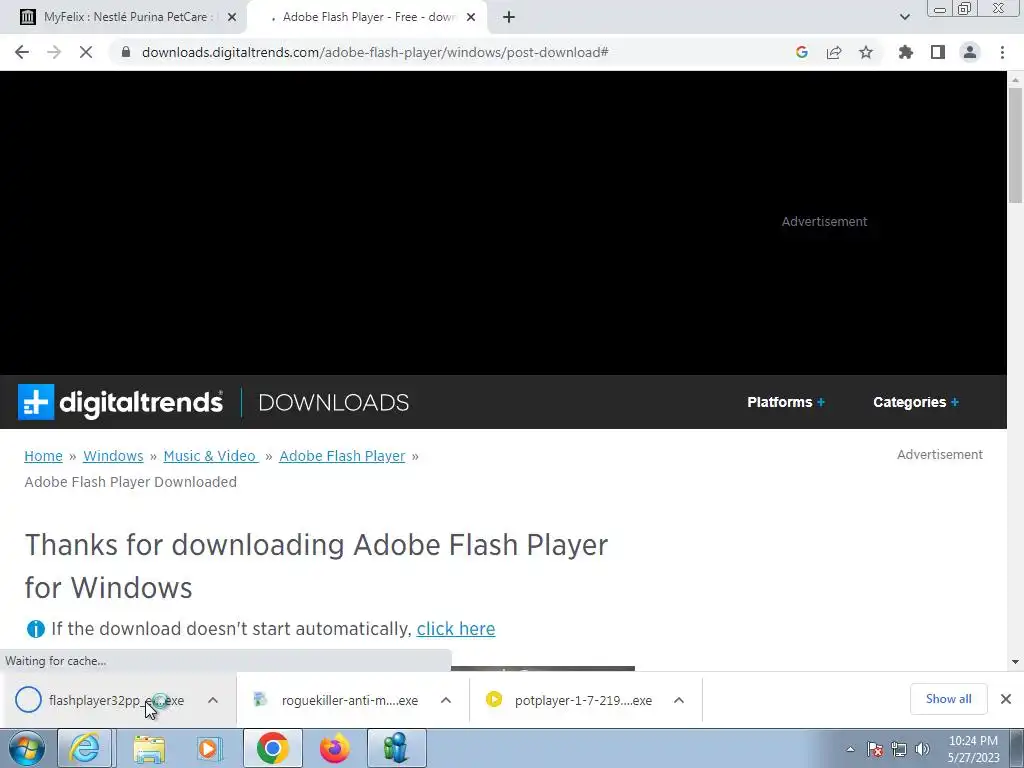Open a new browser tab
This screenshot has height=768, width=1024.
pos(509,17)
